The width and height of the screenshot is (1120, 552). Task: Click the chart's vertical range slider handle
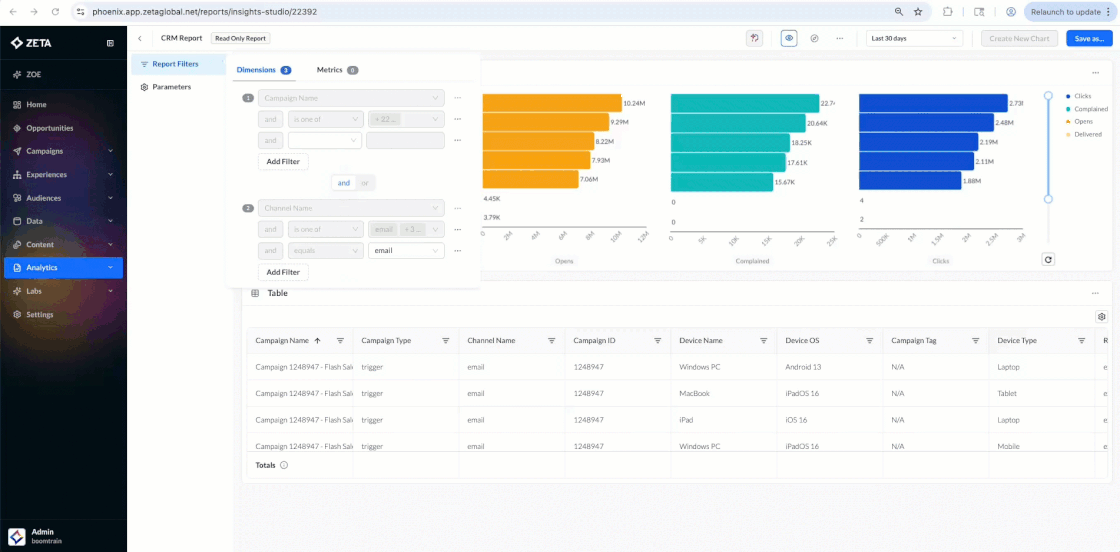point(1048,96)
